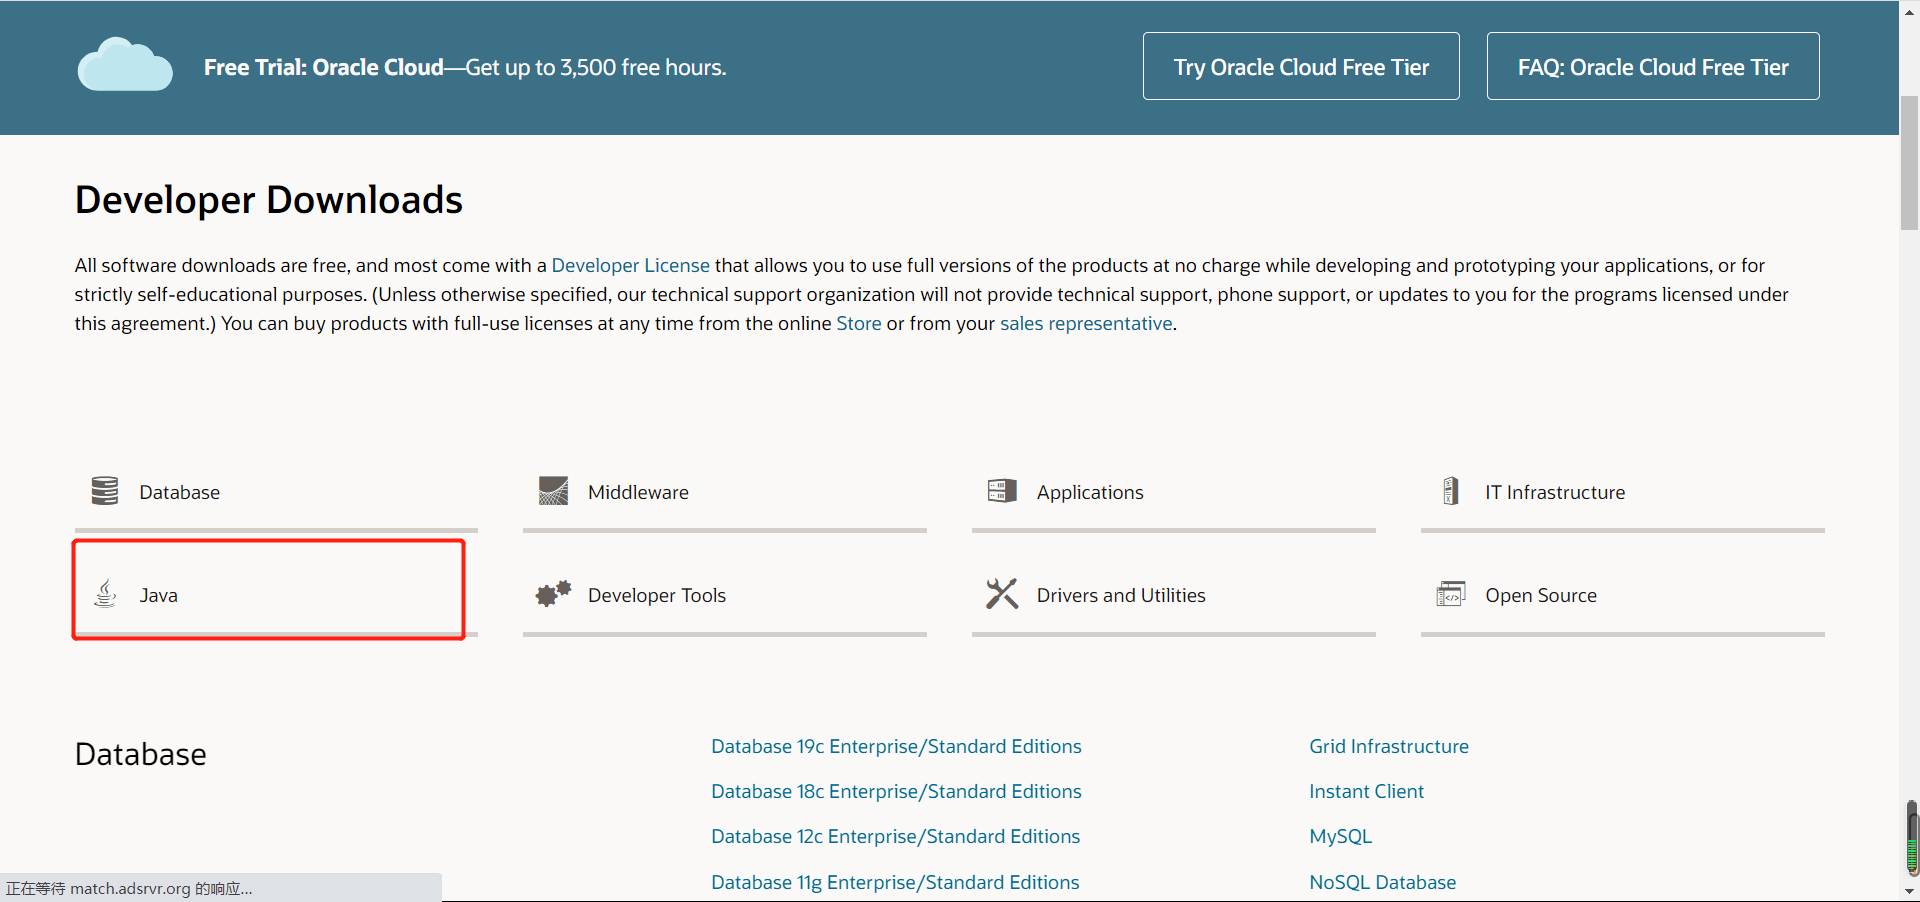Click the Developer Tools gears icon
Viewport: 1920px width, 902px height.
click(x=553, y=594)
